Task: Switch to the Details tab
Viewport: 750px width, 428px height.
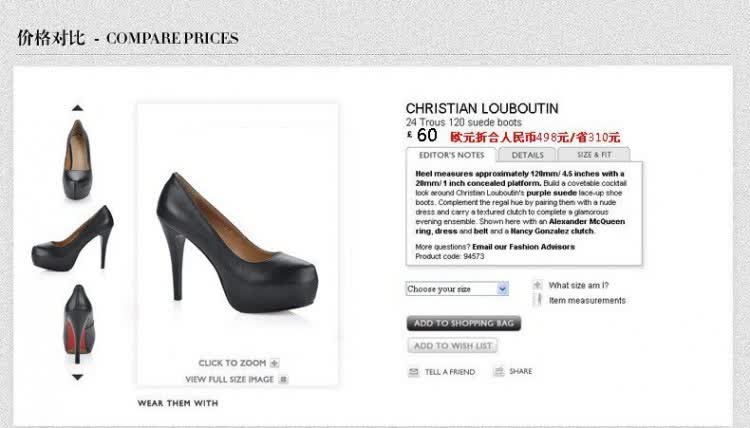Action: point(527,155)
